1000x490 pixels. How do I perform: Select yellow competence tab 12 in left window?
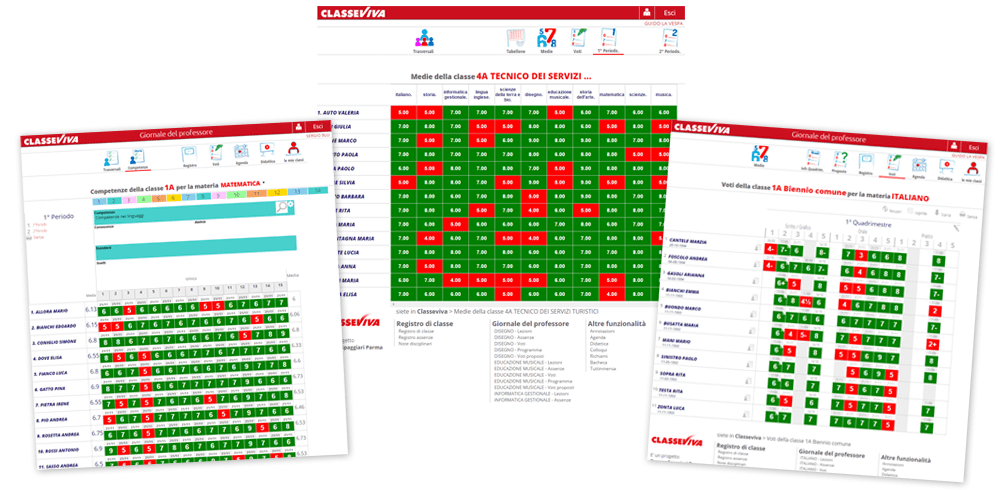pyautogui.click(x=276, y=192)
